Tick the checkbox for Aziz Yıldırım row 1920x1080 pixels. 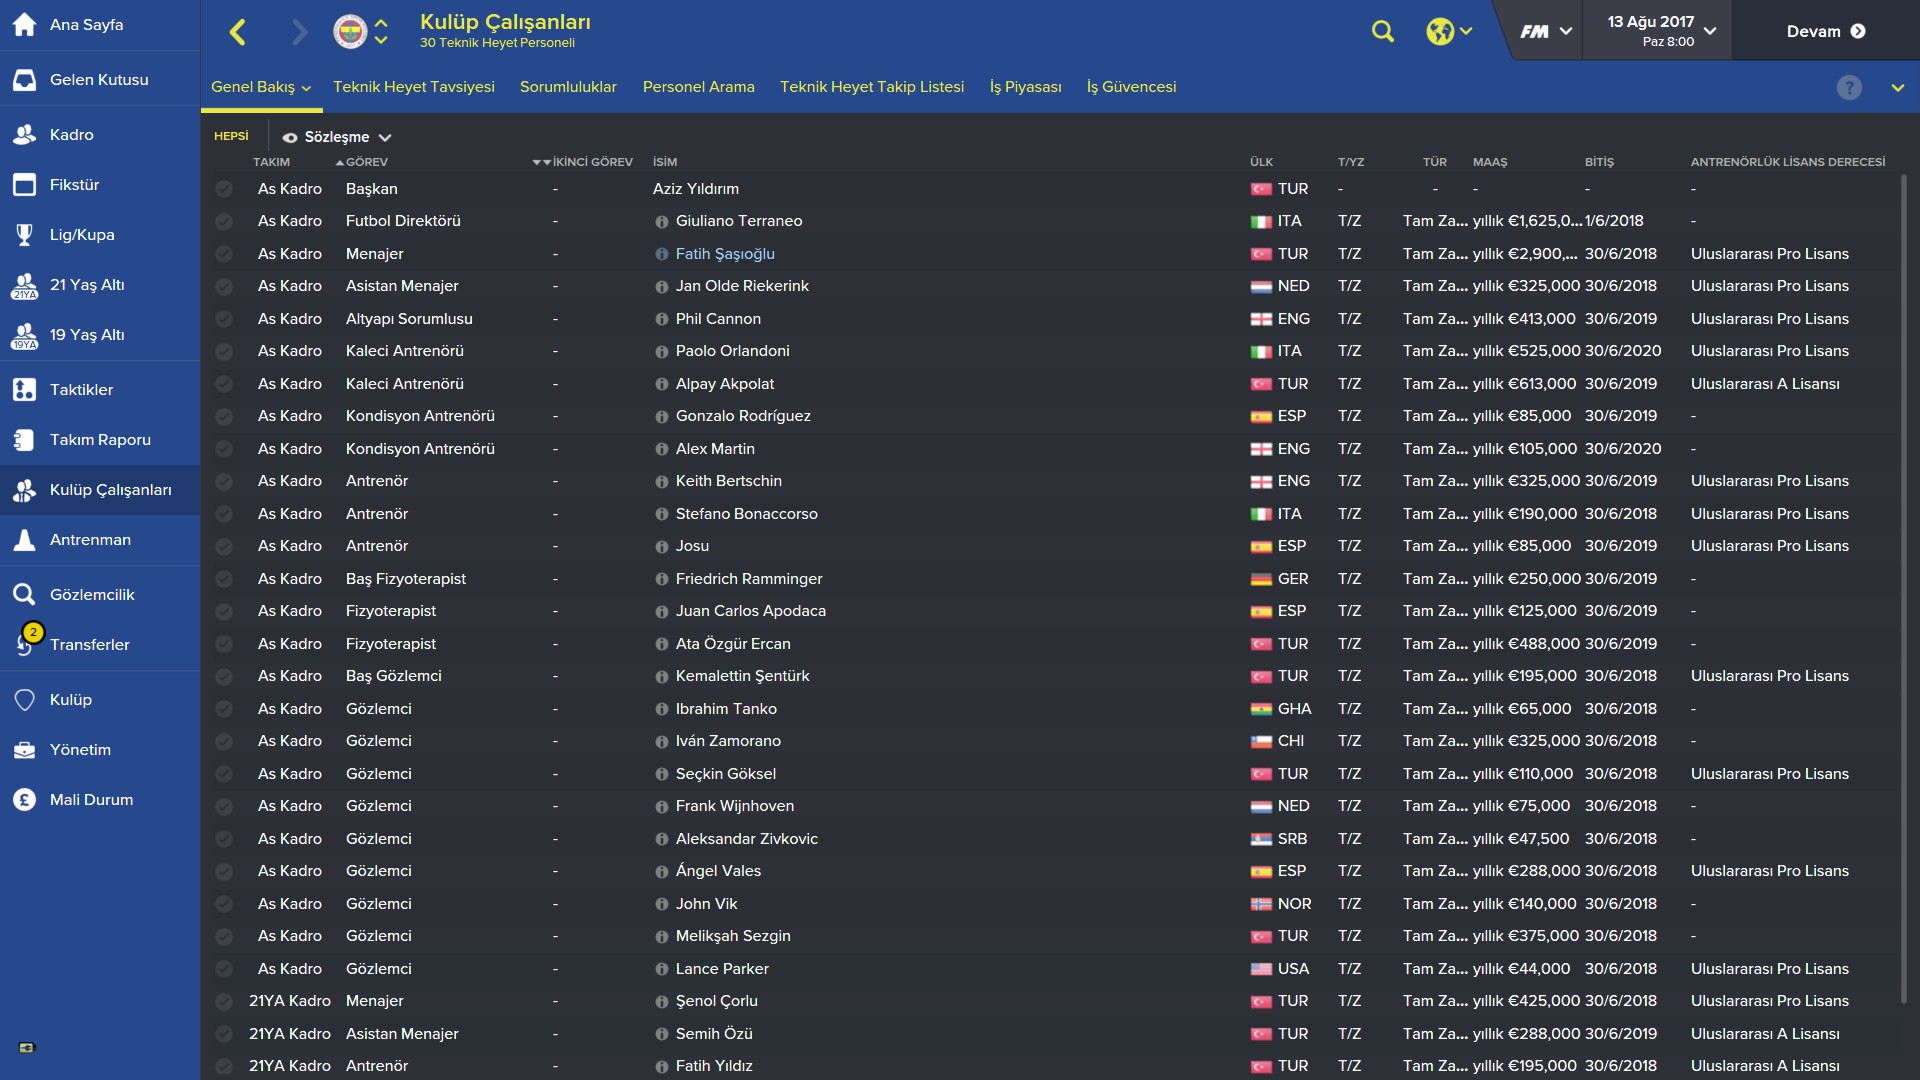pyautogui.click(x=224, y=189)
